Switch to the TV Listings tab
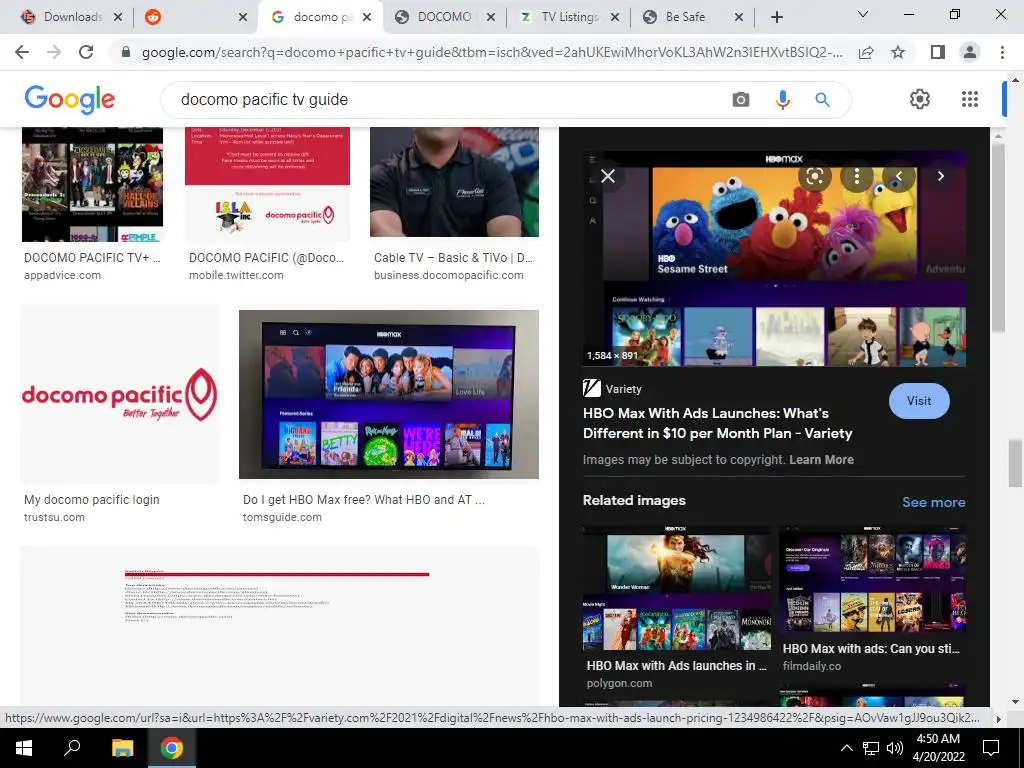This screenshot has width=1024, height=768. pos(569,18)
